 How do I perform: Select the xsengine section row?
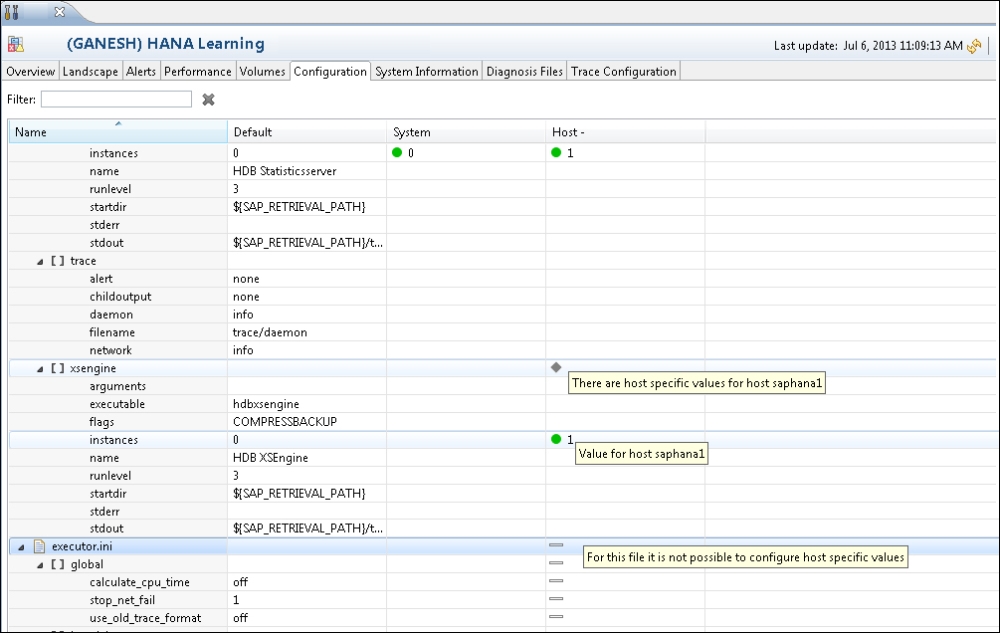click(504, 368)
